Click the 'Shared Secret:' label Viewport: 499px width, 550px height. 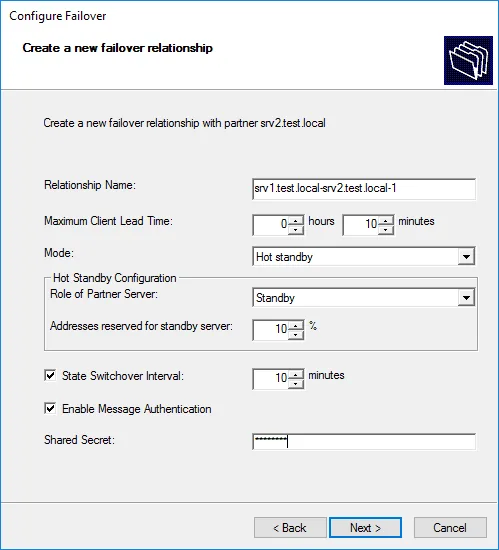click(79, 440)
